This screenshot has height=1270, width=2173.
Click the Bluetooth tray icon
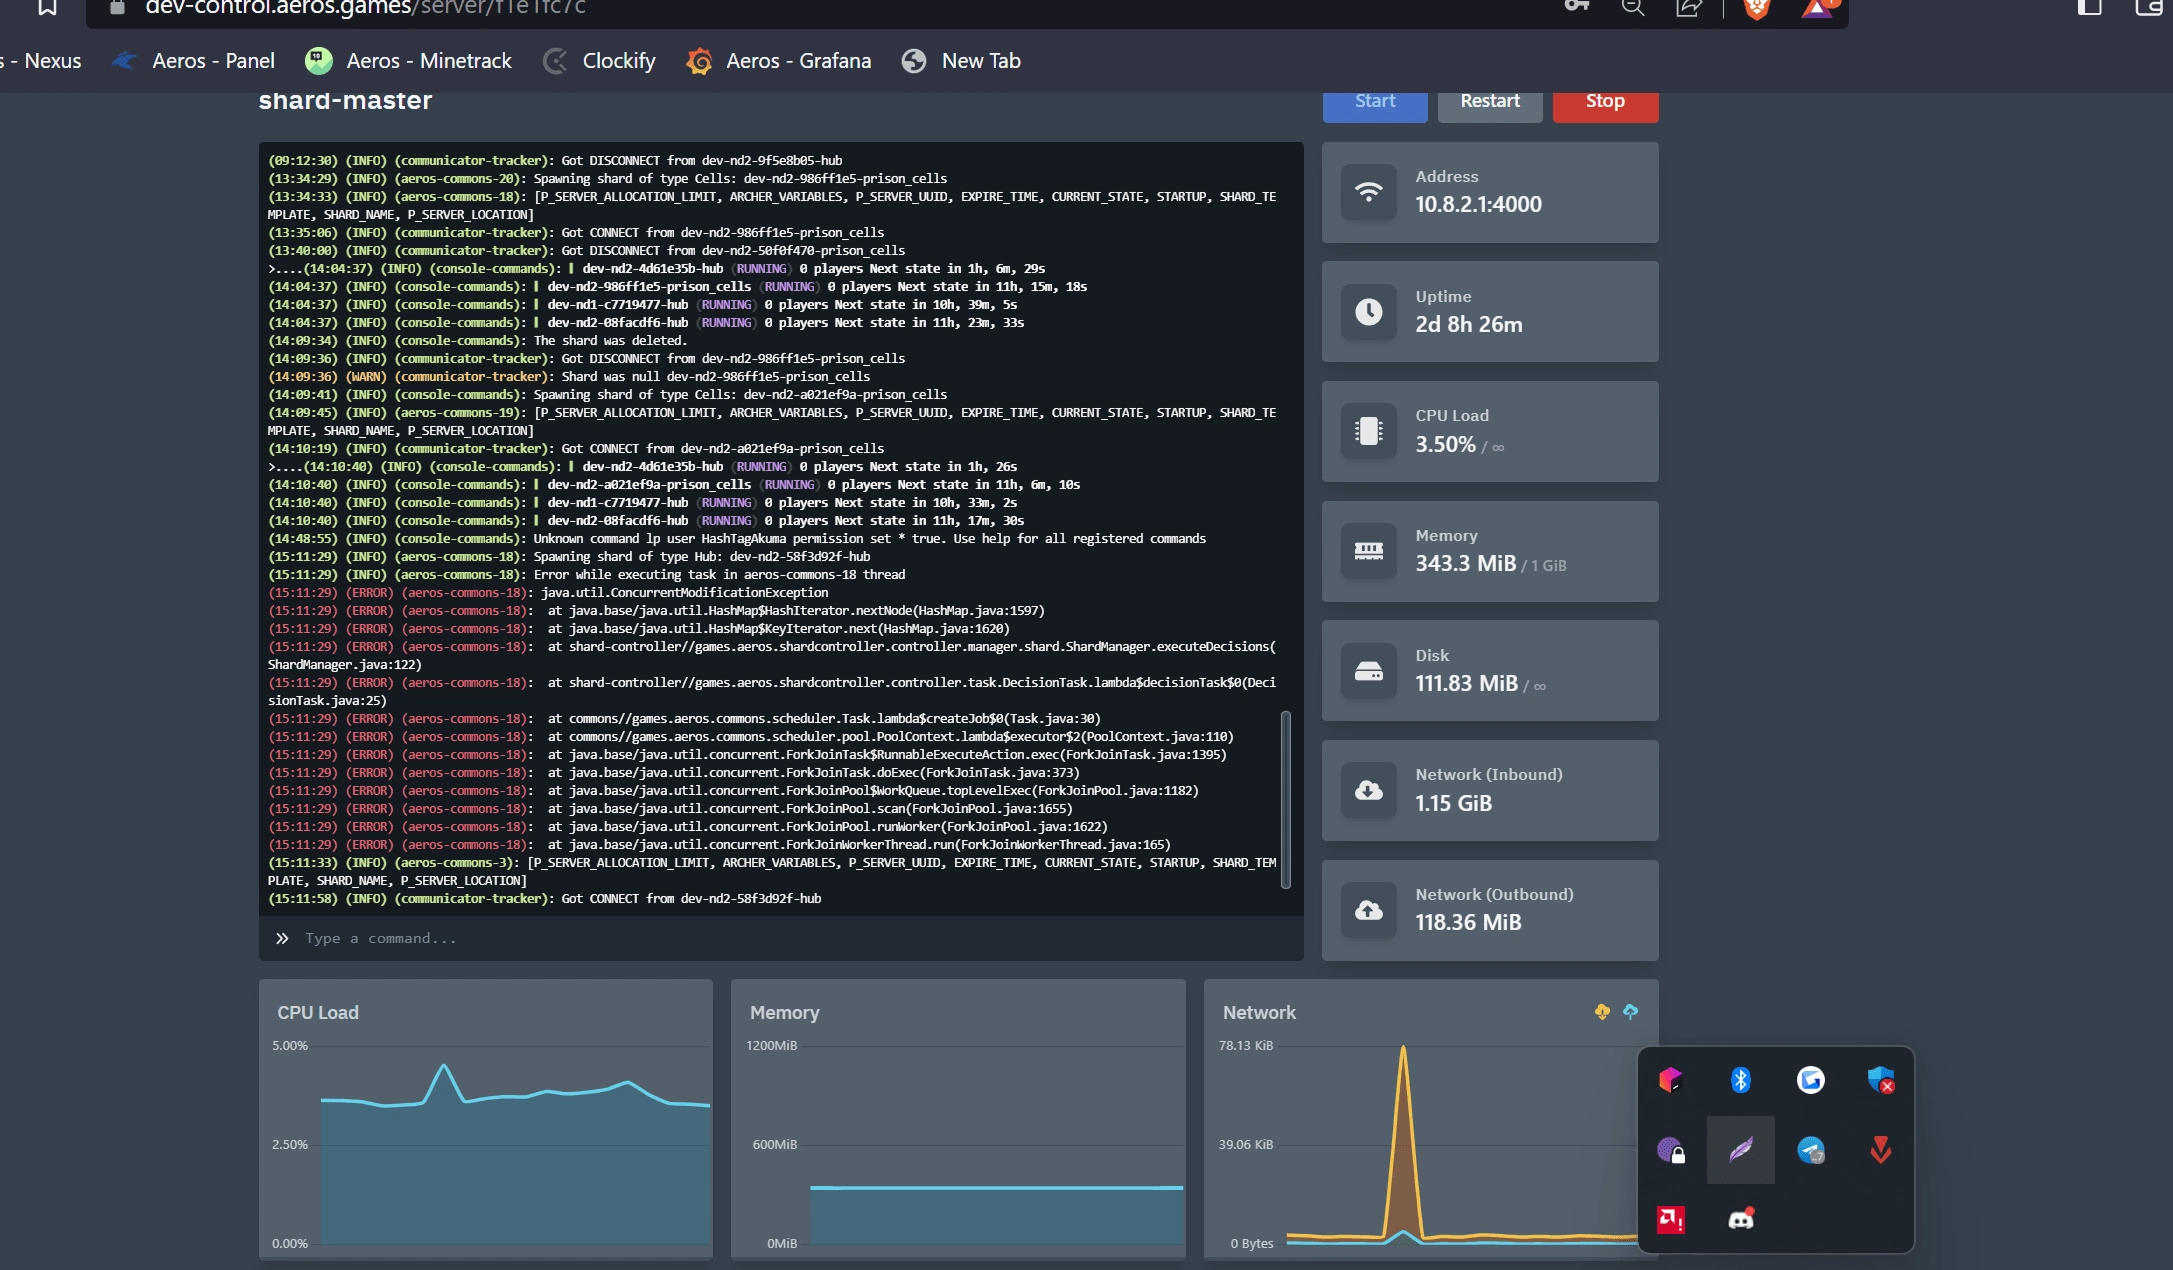pyautogui.click(x=1741, y=1080)
